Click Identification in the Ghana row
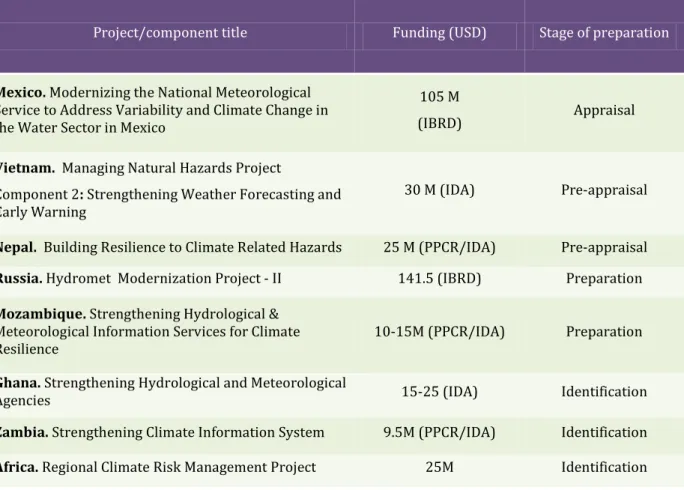Image resolution: width=684 pixels, height=490 pixels. [x=604, y=392]
